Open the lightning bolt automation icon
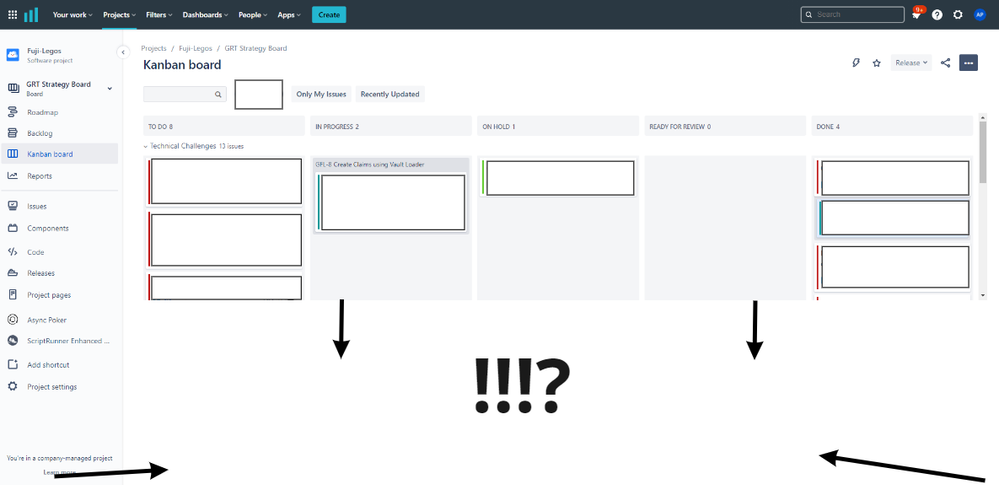The height and width of the screenshot is (485, 999). 856,63
